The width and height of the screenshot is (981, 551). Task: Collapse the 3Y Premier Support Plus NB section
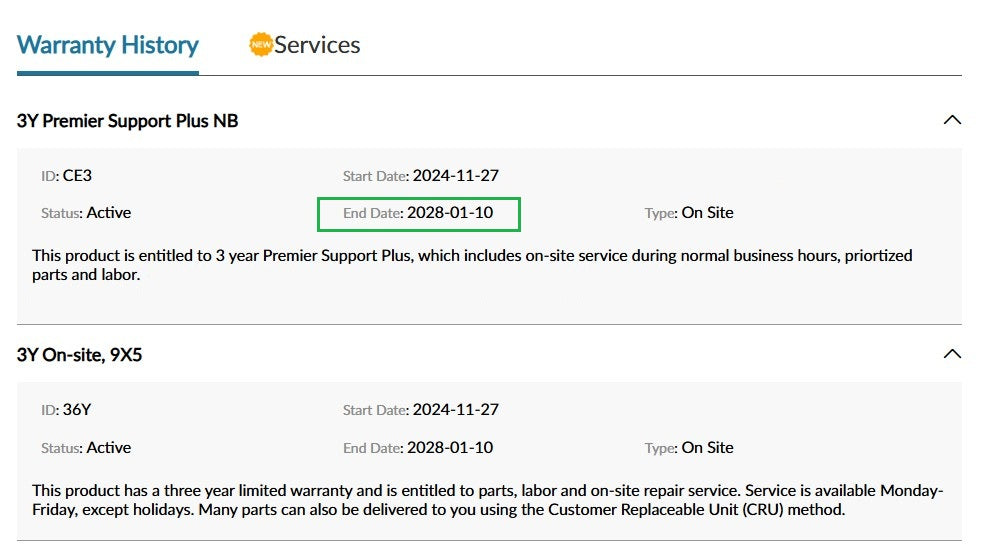952,120
